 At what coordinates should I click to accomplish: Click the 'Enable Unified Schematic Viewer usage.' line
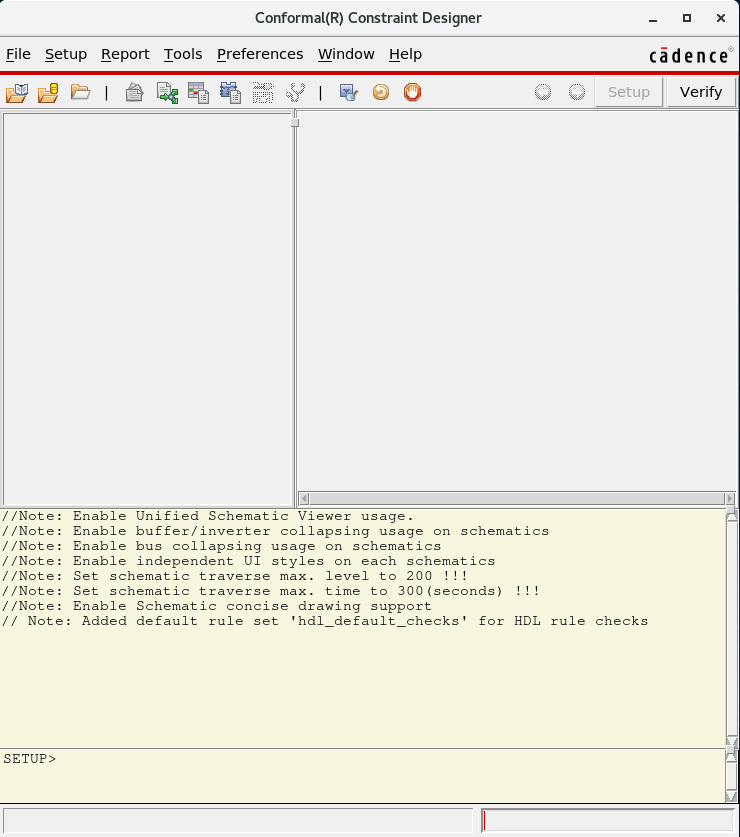tap(208, 516)
